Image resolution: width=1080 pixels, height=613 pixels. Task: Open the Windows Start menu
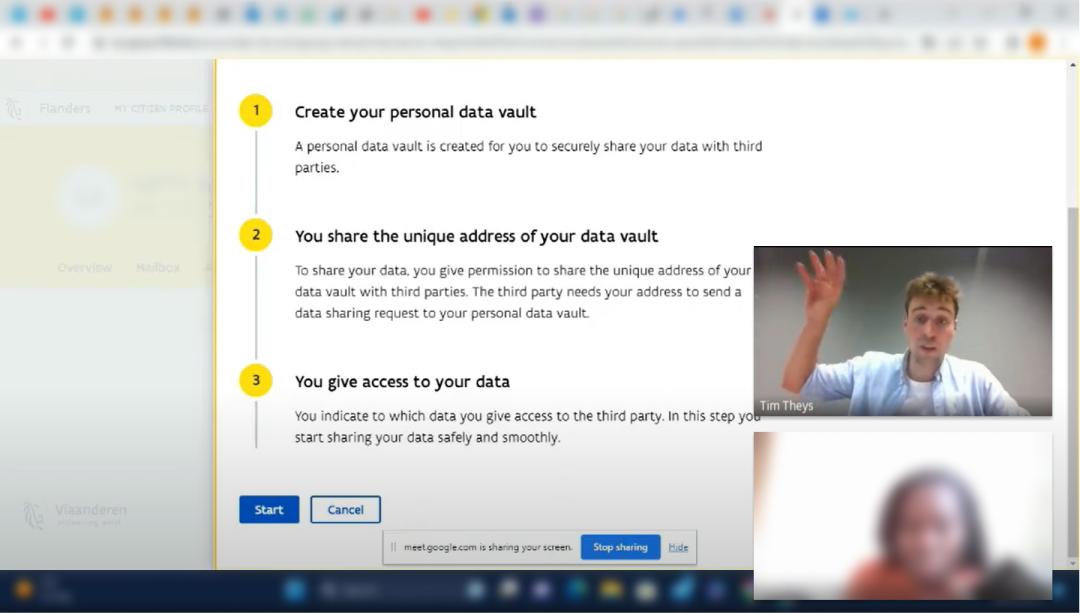coord(294,590)
